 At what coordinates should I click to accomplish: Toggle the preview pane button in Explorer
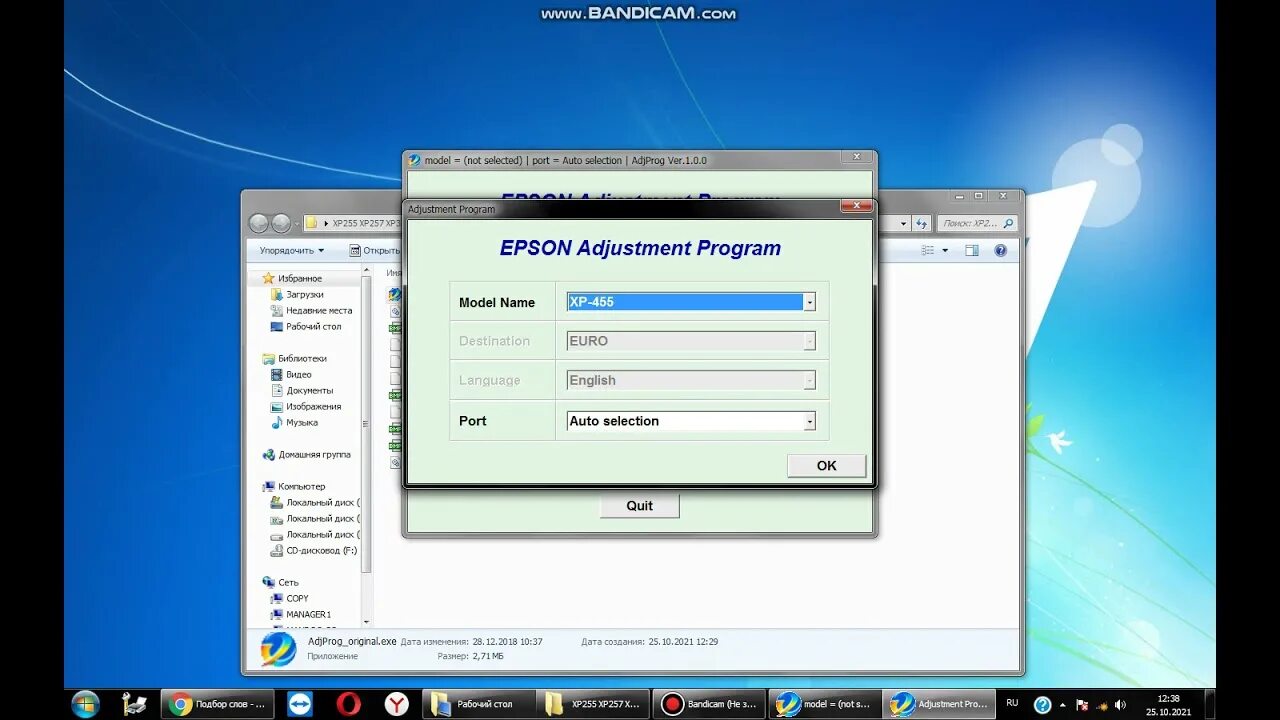click(x=972, y=251)
